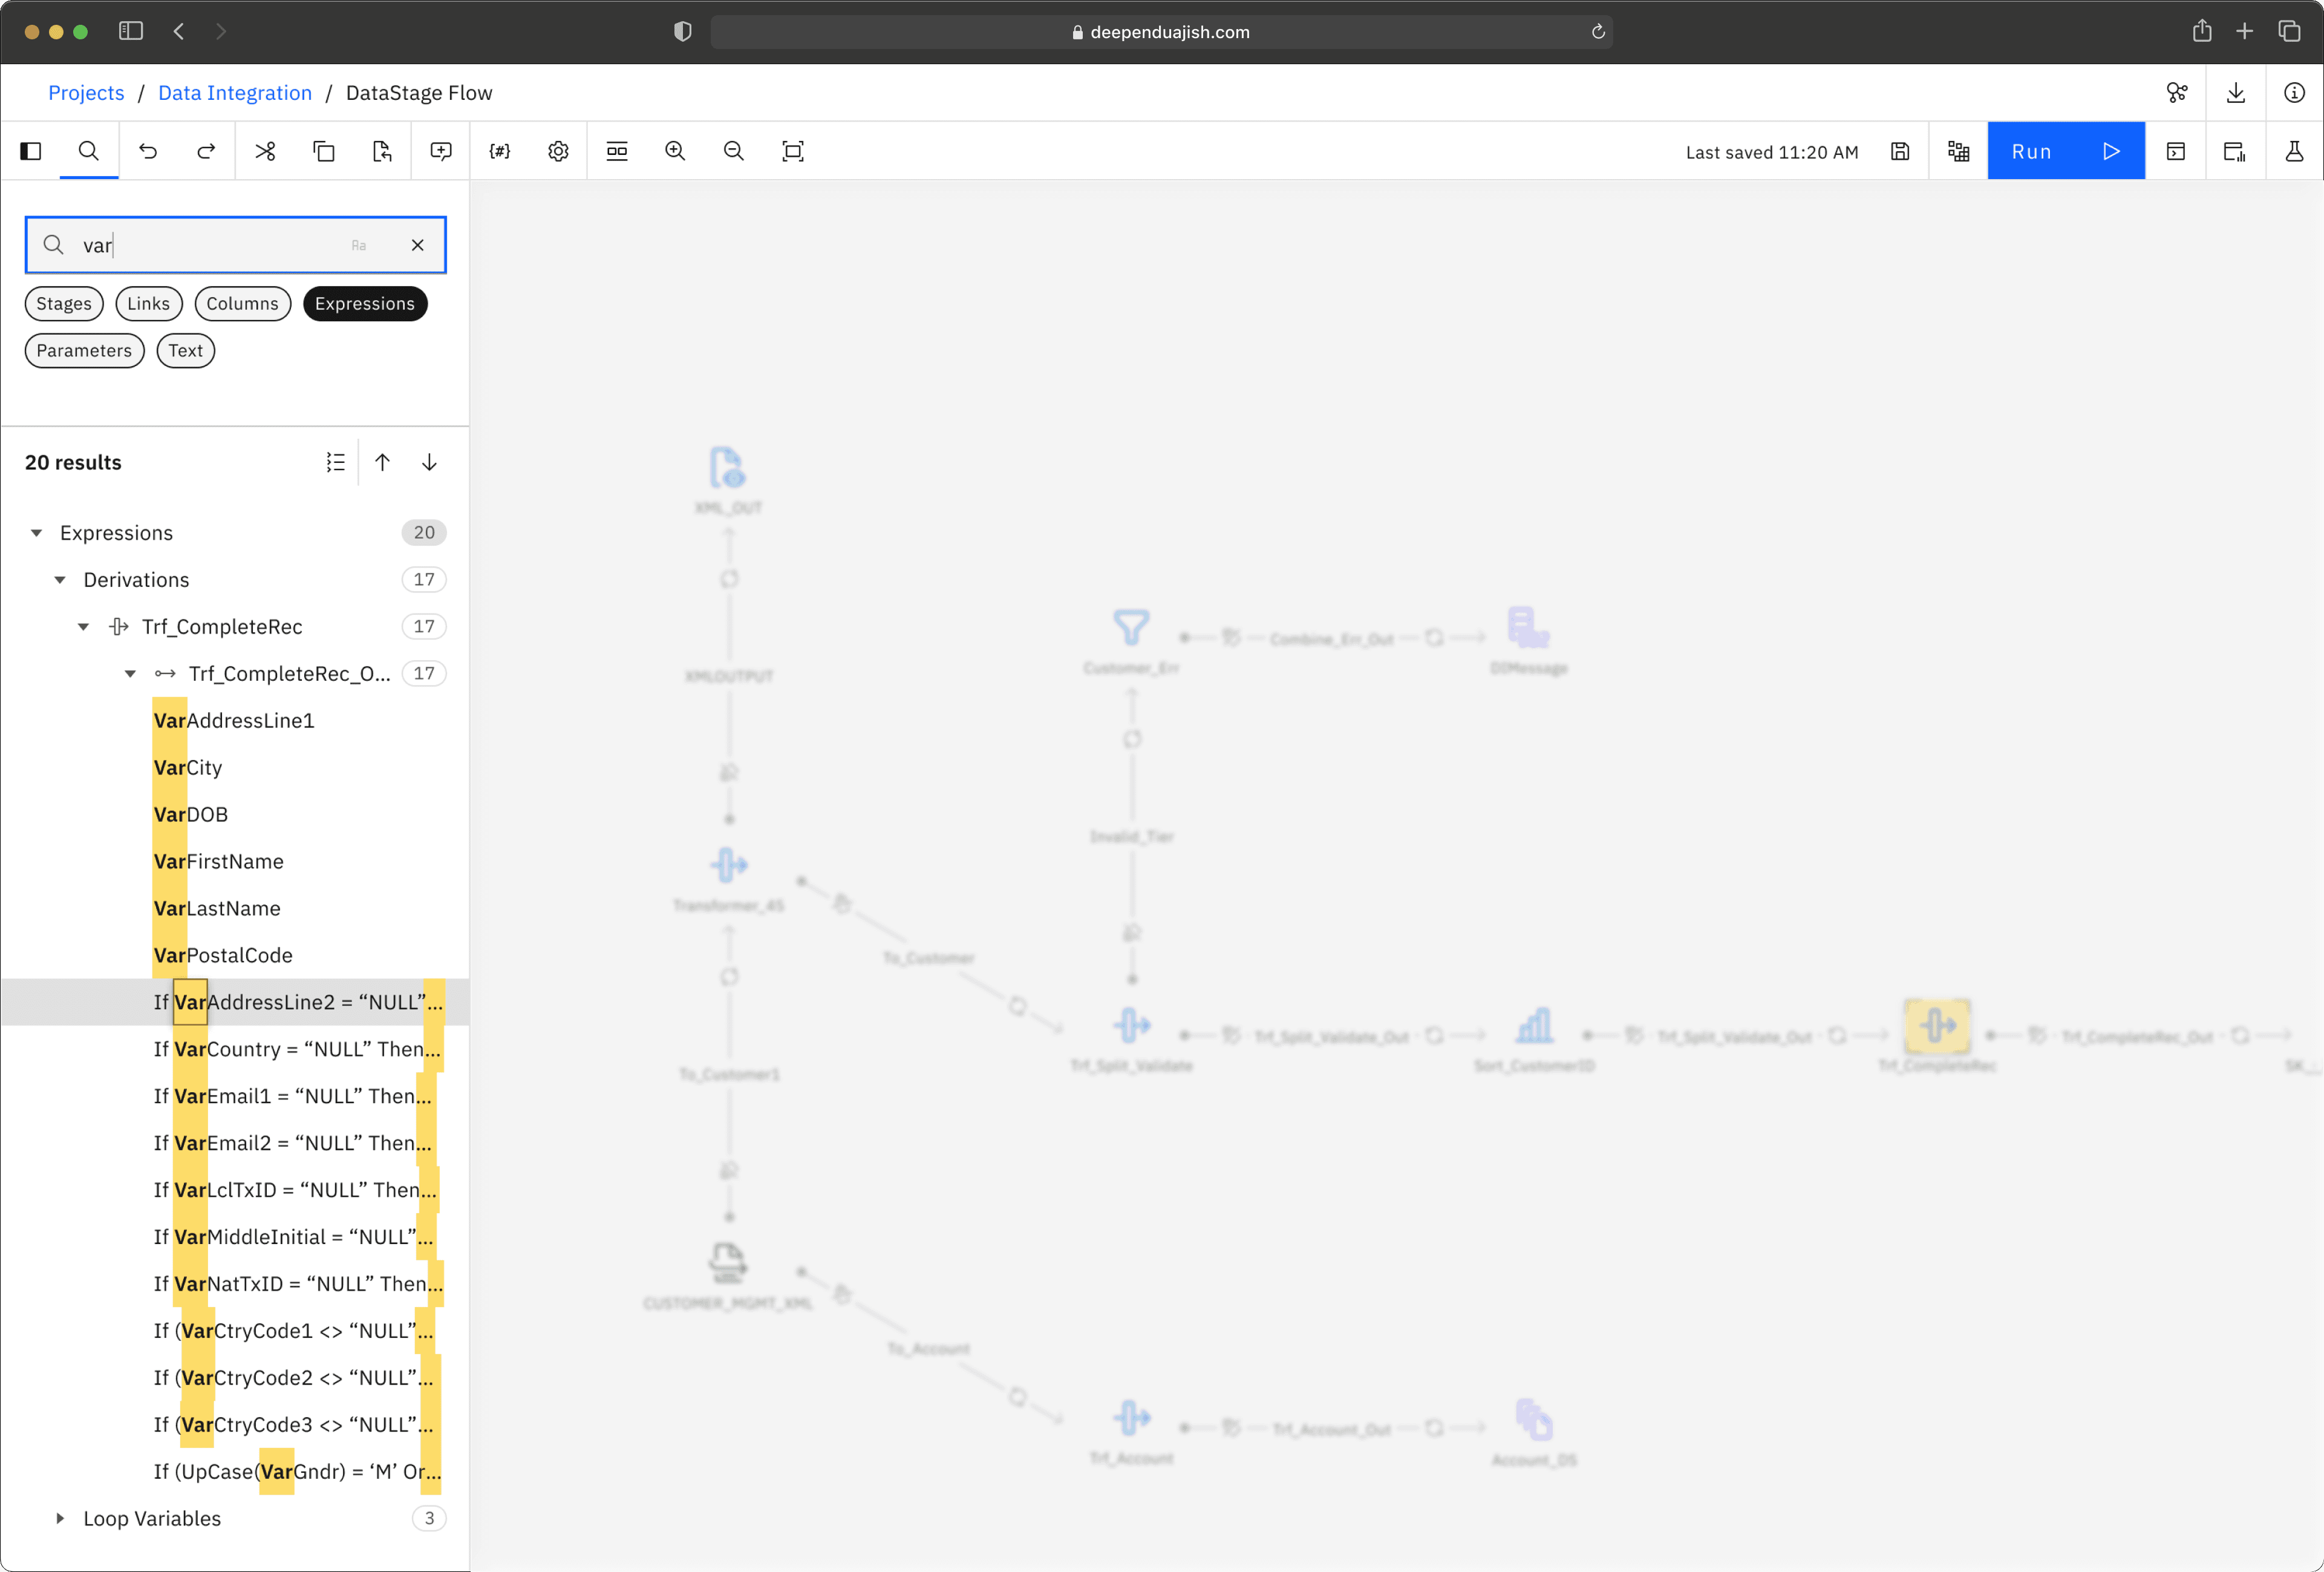
Task: Open the flow settings gear icon
Action: 558,151
